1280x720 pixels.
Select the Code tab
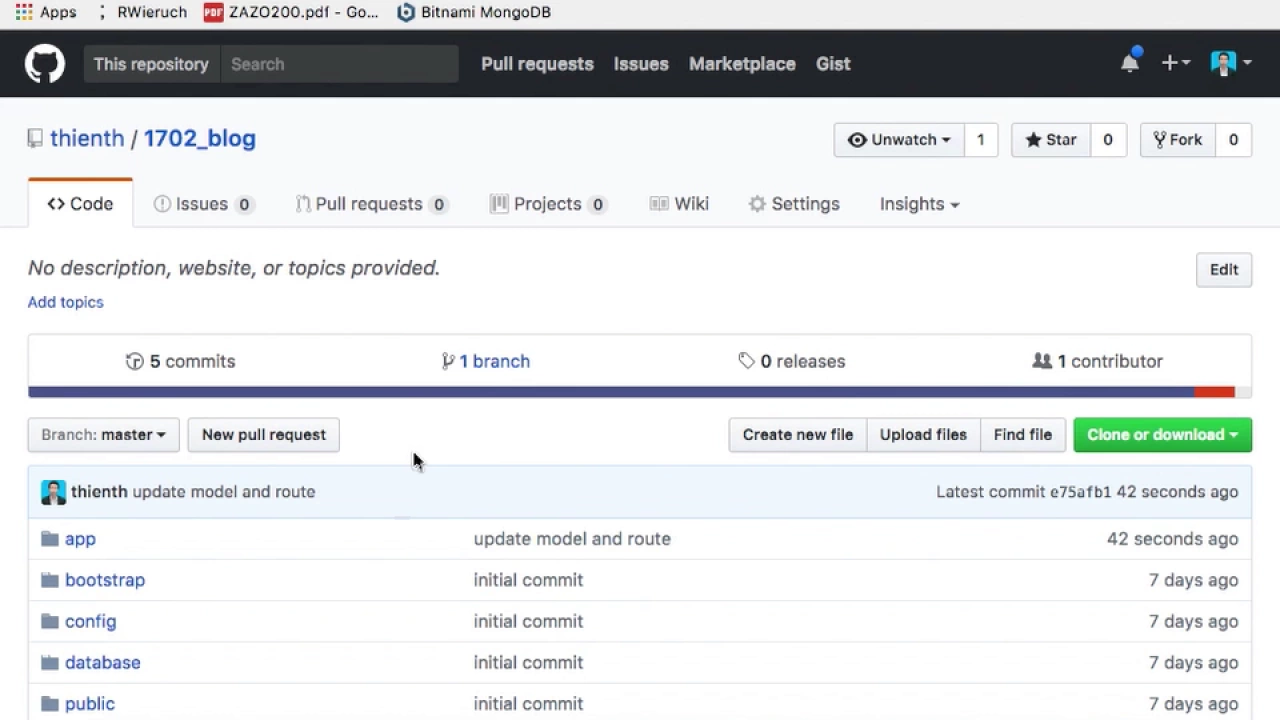[x=80, y=204]
